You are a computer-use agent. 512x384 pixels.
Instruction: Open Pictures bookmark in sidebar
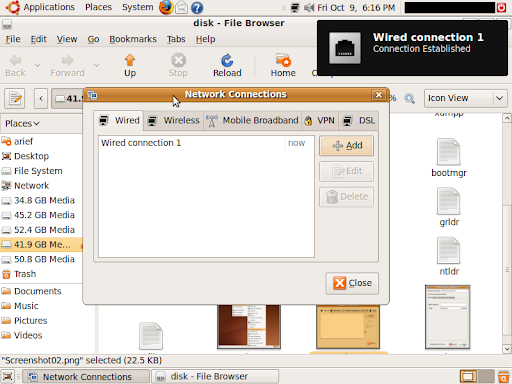pyautogui.click(x=41, y=320)
